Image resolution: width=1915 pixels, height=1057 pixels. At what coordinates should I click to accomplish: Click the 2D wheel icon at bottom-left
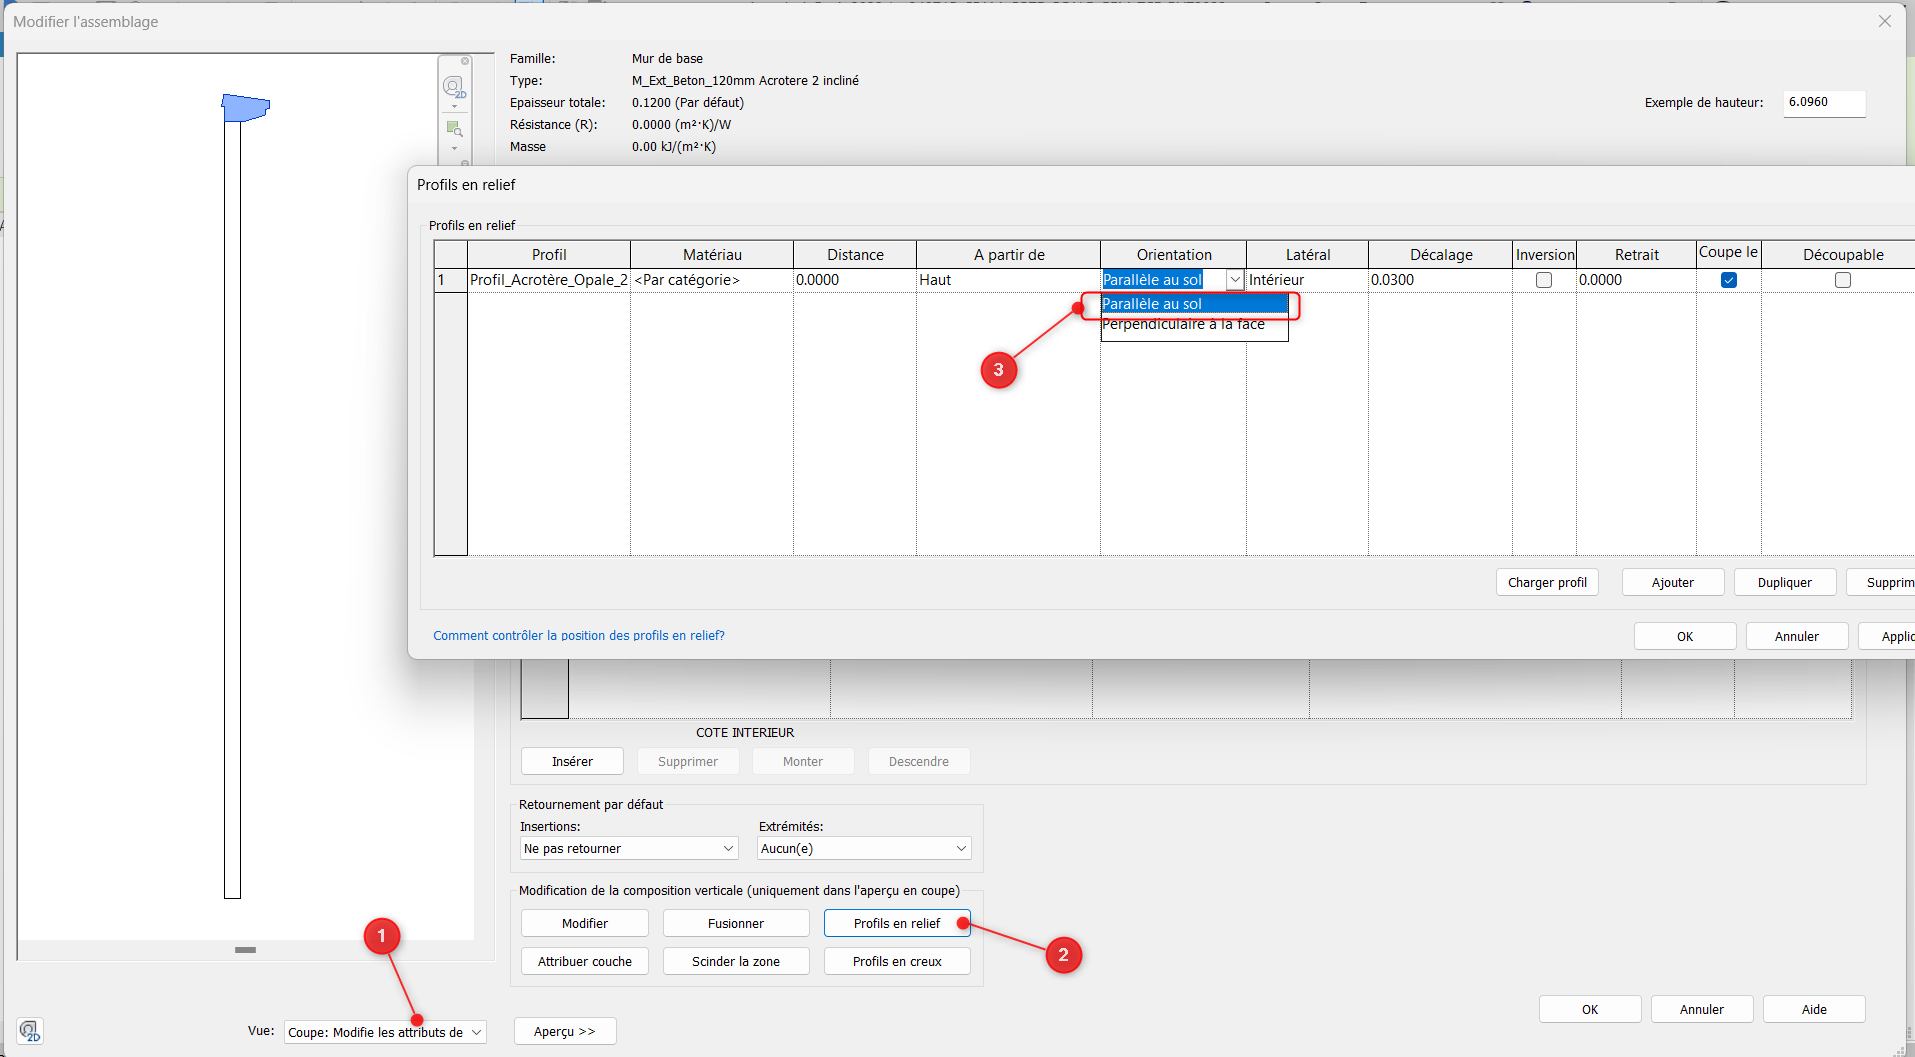point(30,1030)
